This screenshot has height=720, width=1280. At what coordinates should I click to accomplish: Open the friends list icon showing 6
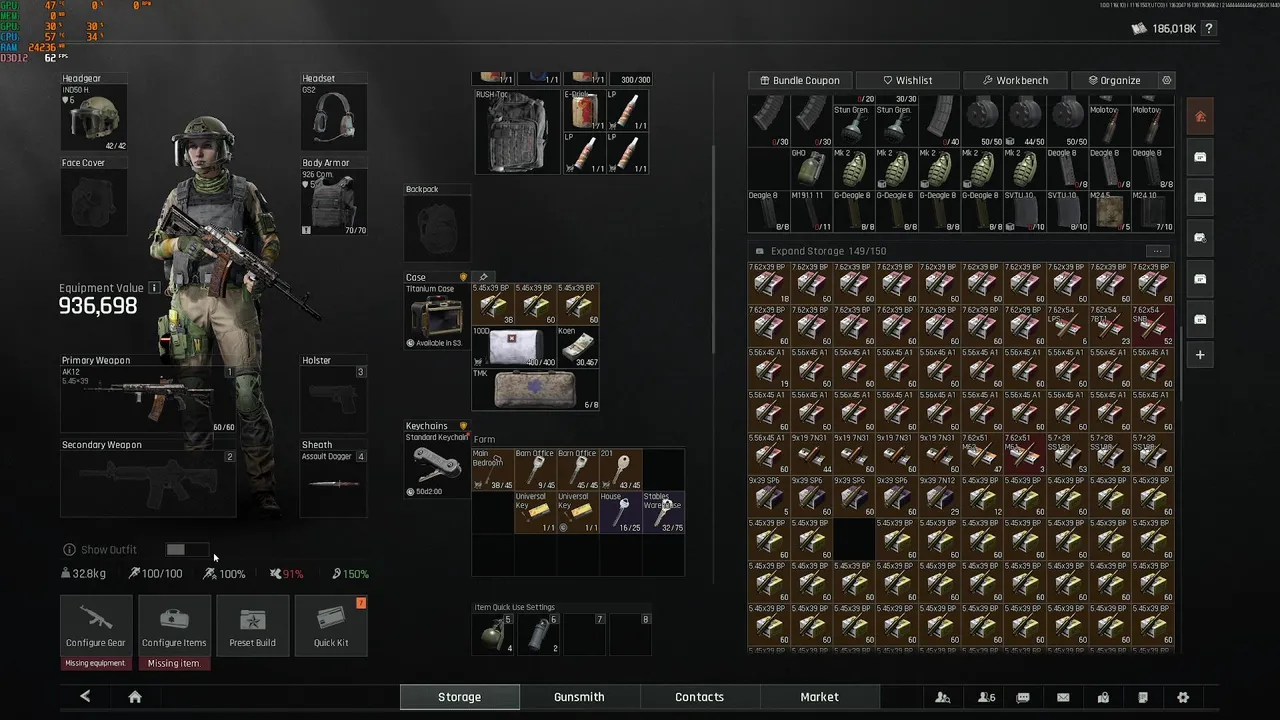click(x=986, y=697)
